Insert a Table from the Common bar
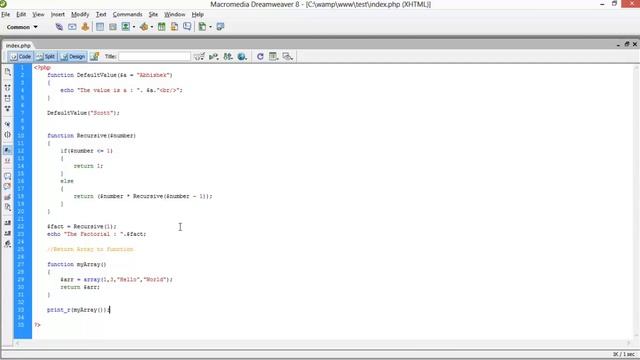Image resolution: width=640 pixels, height=360 pixels. pyautogui.click(x=100, y=27)
